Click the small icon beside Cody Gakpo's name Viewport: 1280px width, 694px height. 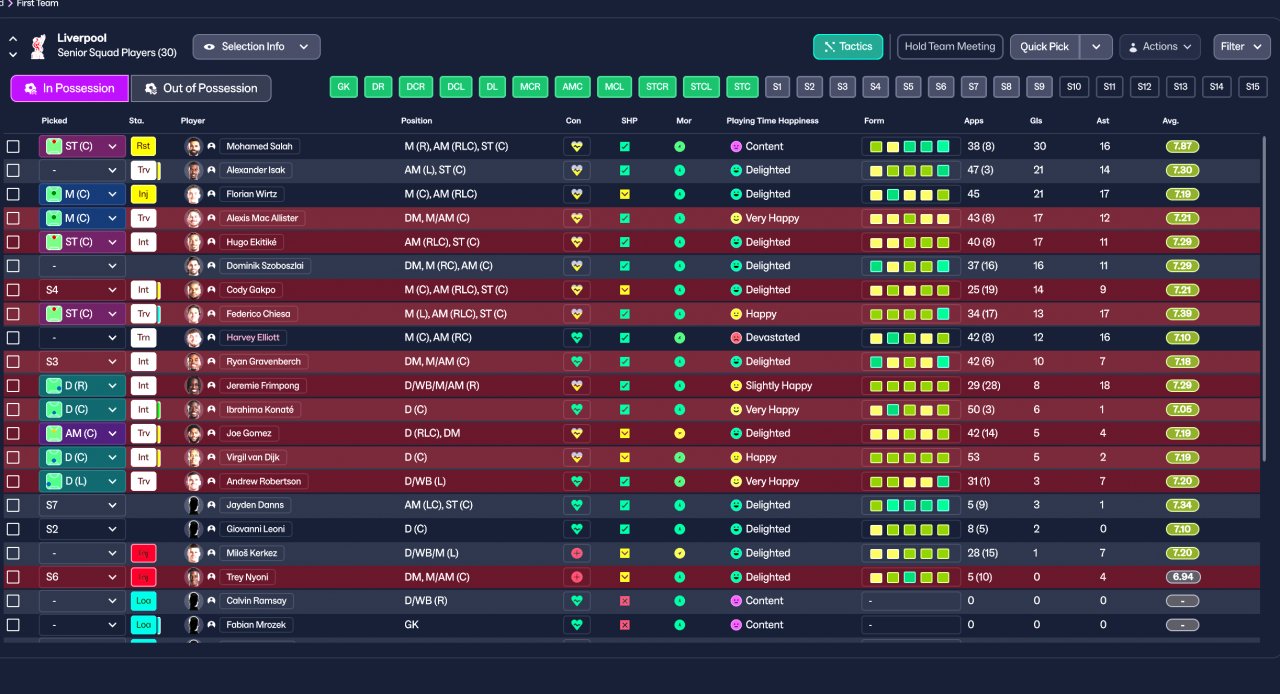(x=211, y=290)
